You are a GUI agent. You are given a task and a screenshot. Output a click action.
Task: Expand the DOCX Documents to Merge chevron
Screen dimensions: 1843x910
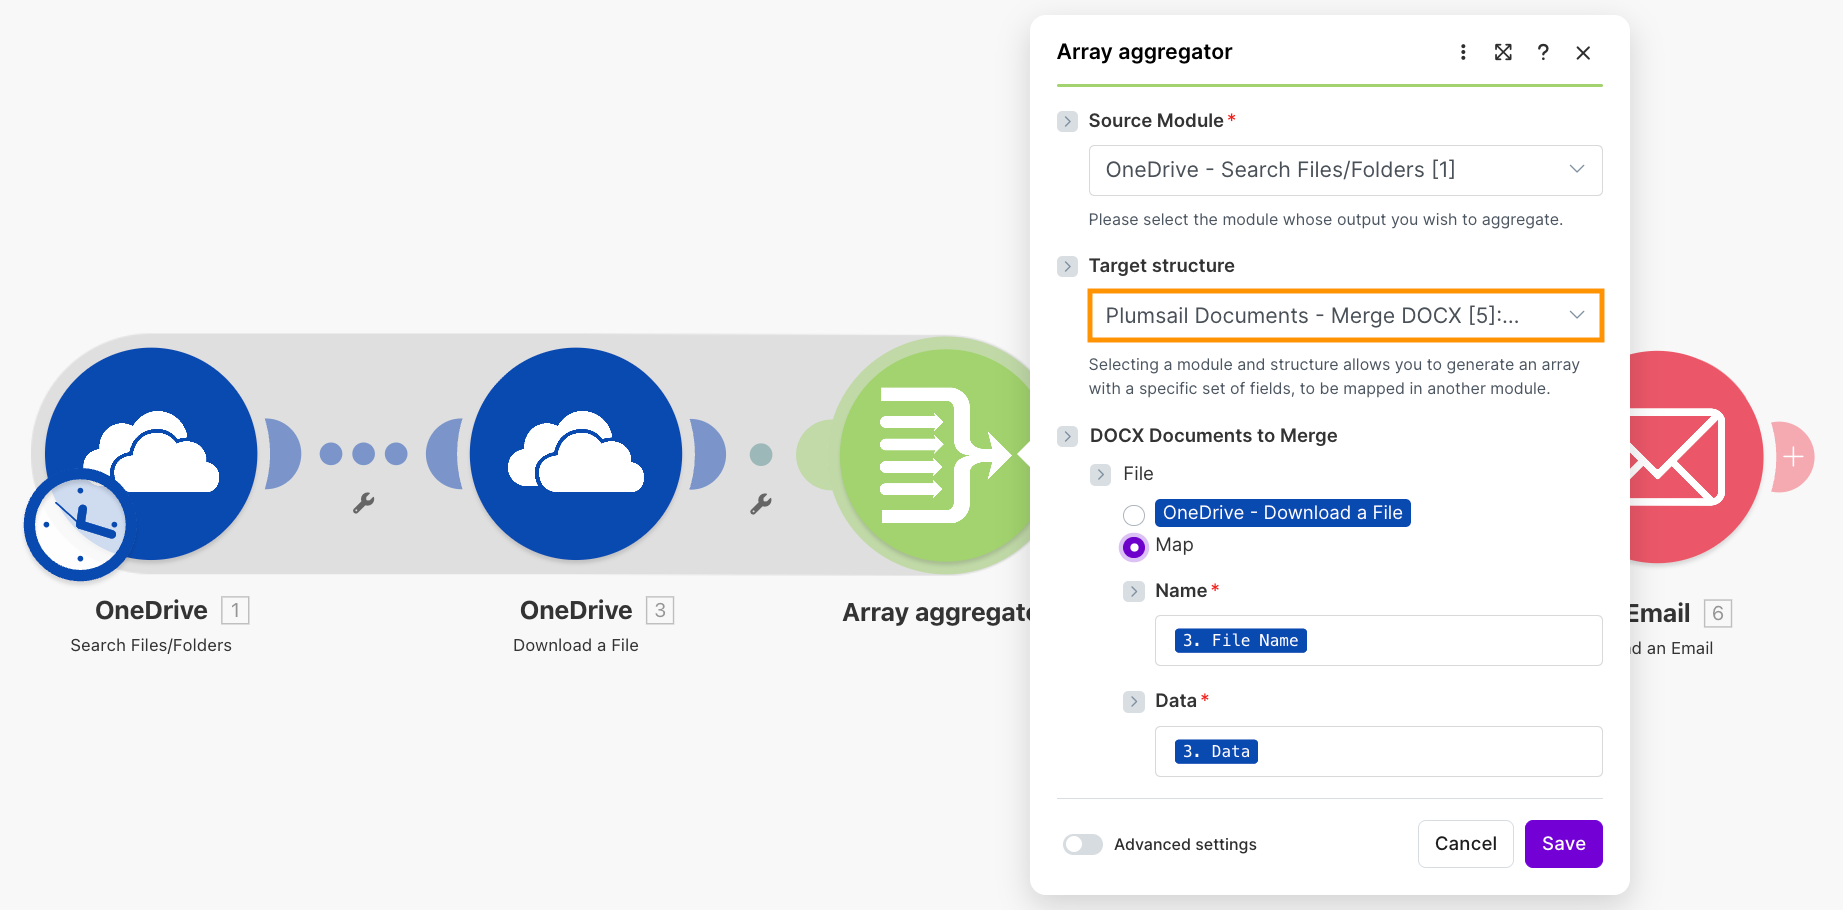[1067, 436]
